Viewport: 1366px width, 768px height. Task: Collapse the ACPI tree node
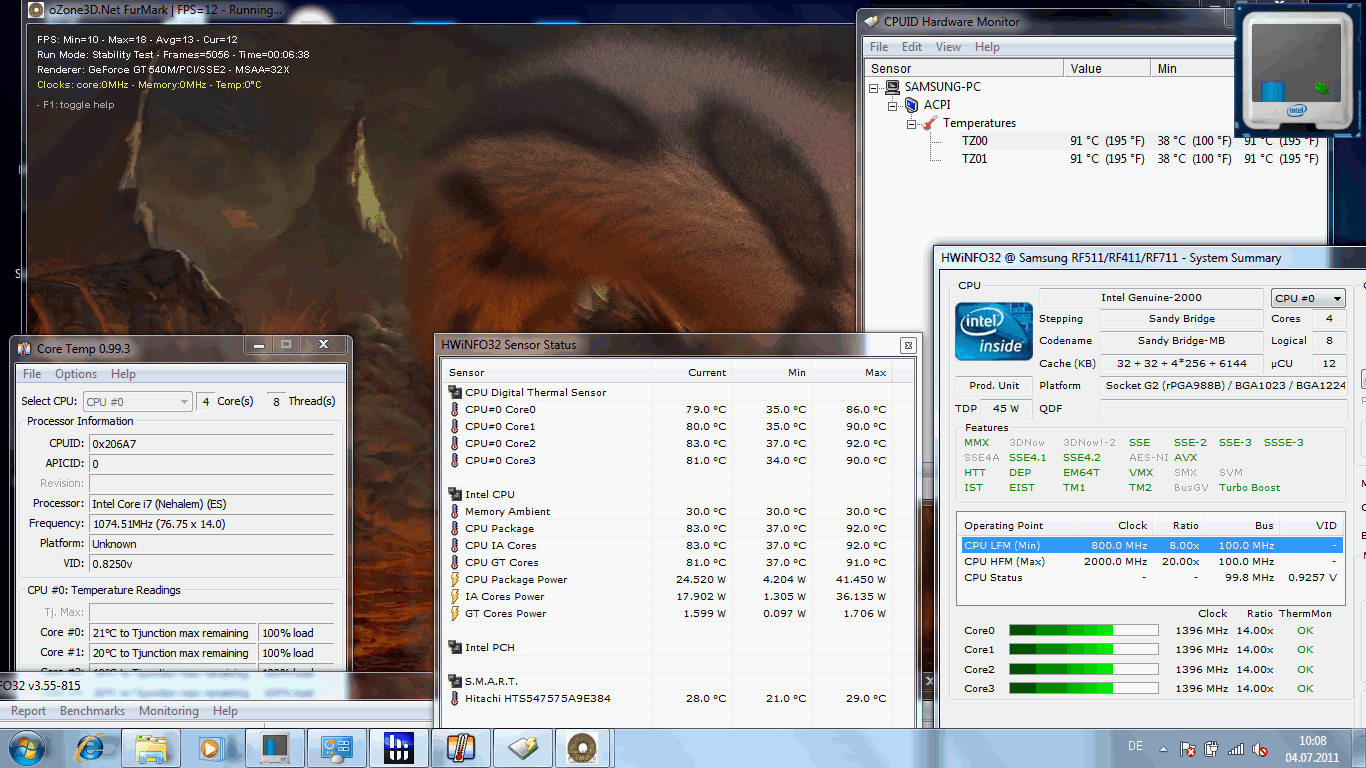893,105
